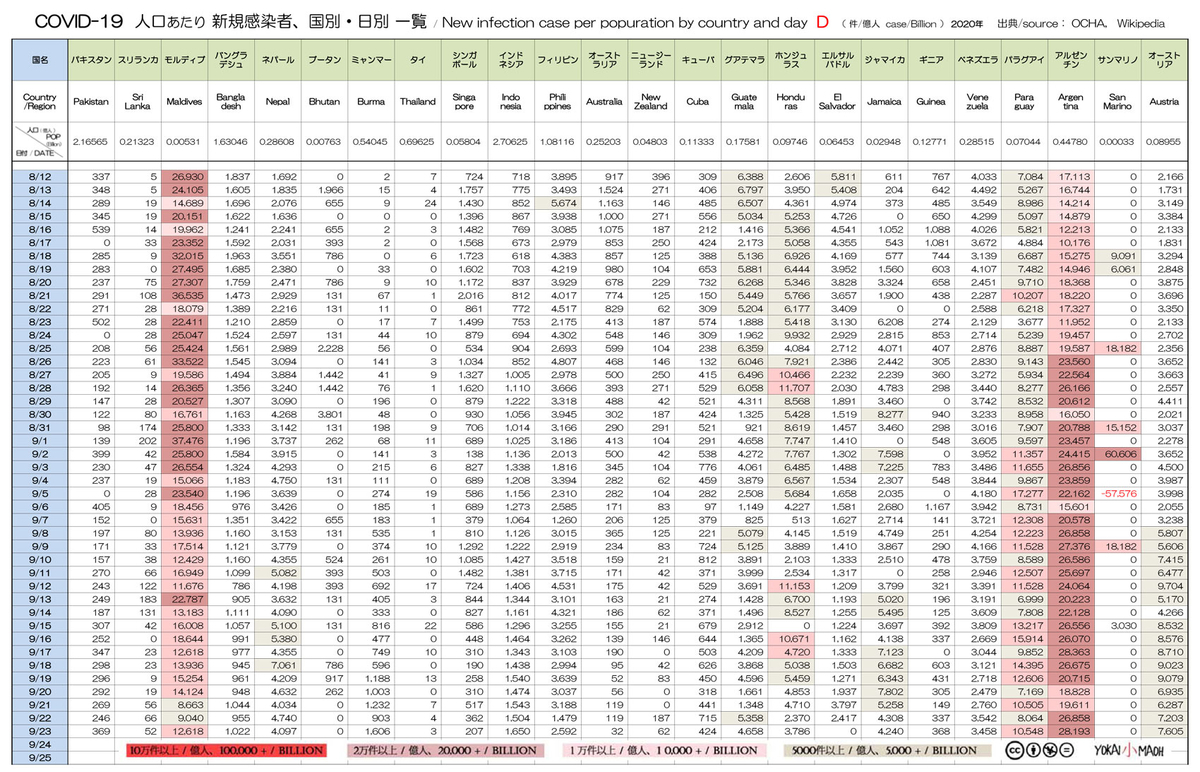This screenshot has height=772, width=1200.
Task: Select the empty 9/24 date row label
Action: pos(41,744)
